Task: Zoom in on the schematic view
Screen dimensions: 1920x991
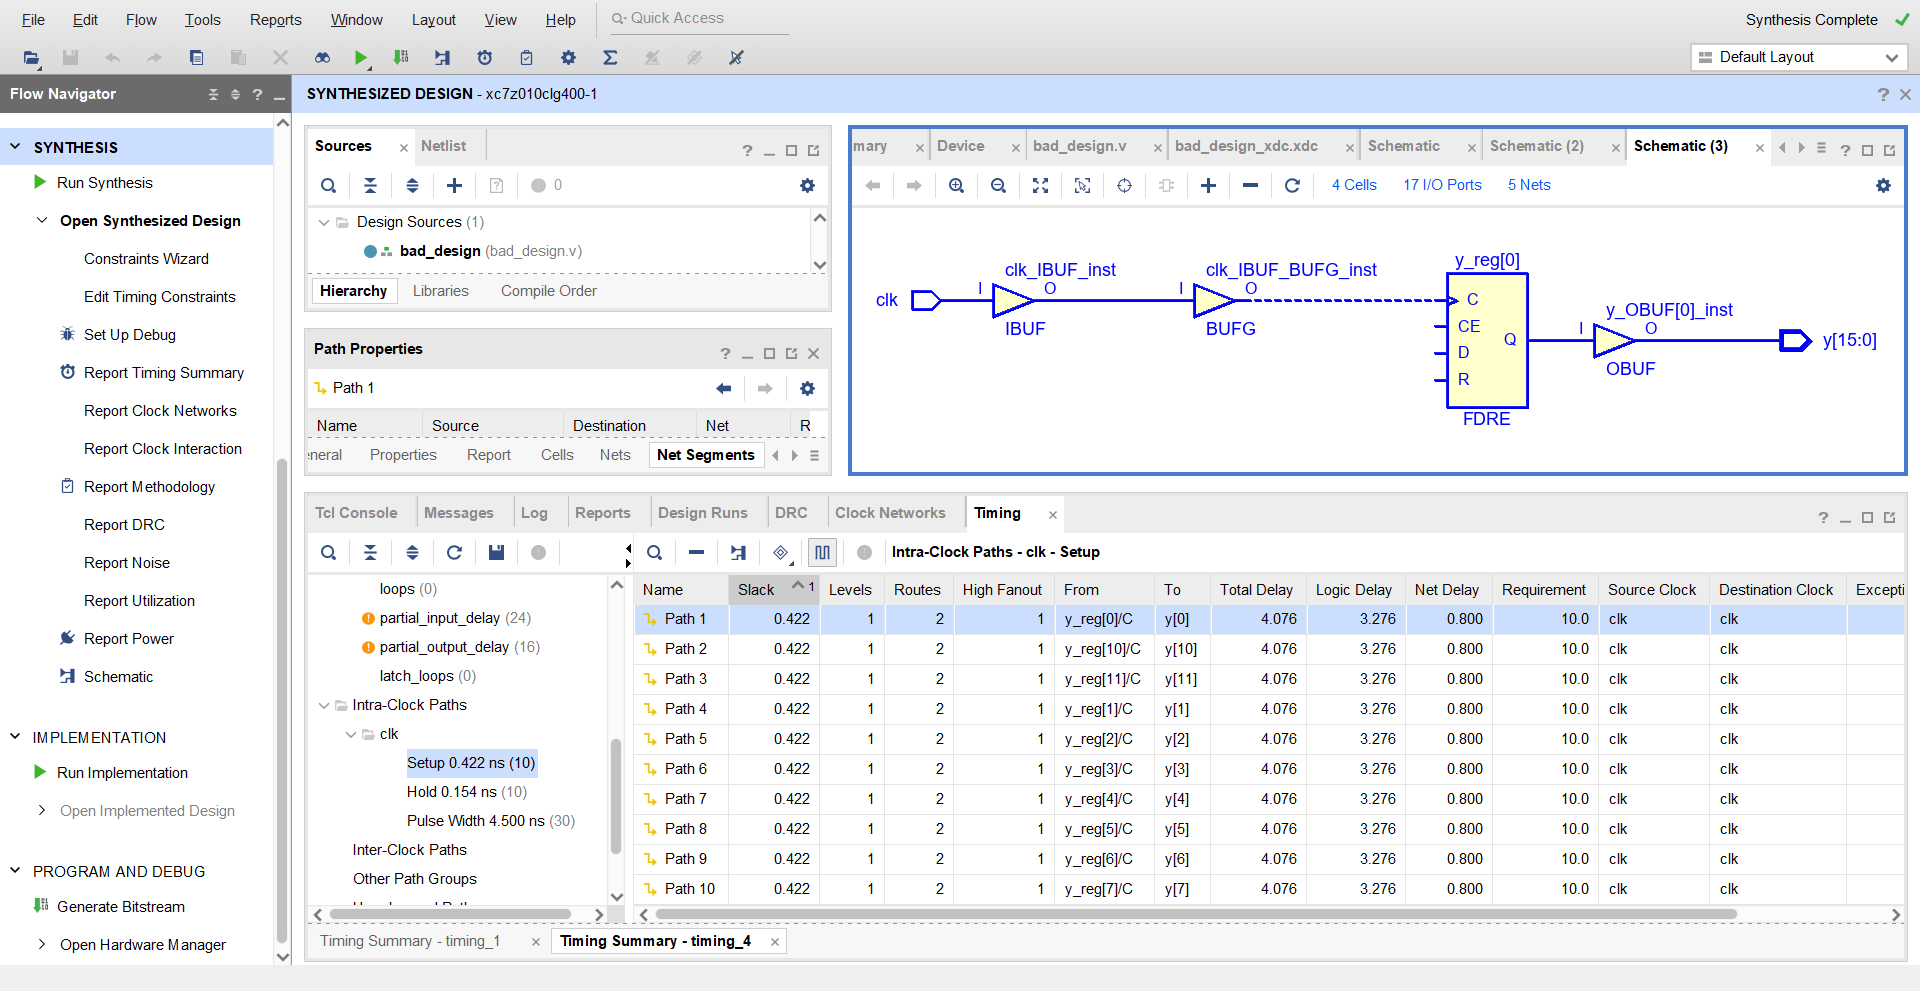Action: [956, 185]
